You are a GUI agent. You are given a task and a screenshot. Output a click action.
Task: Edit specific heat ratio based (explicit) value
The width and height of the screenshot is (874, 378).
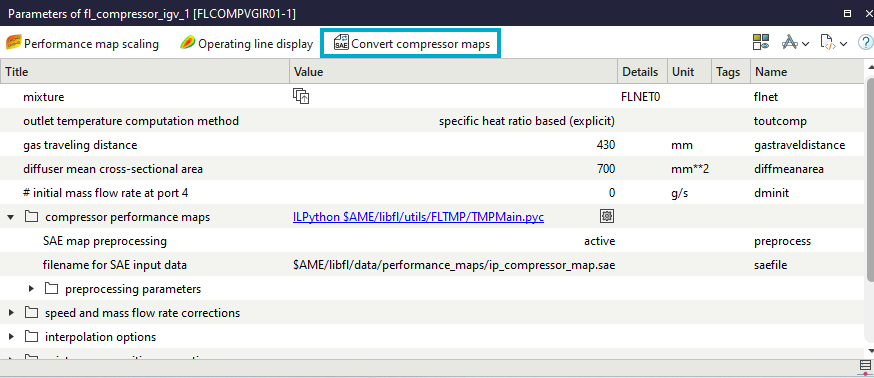527,121
